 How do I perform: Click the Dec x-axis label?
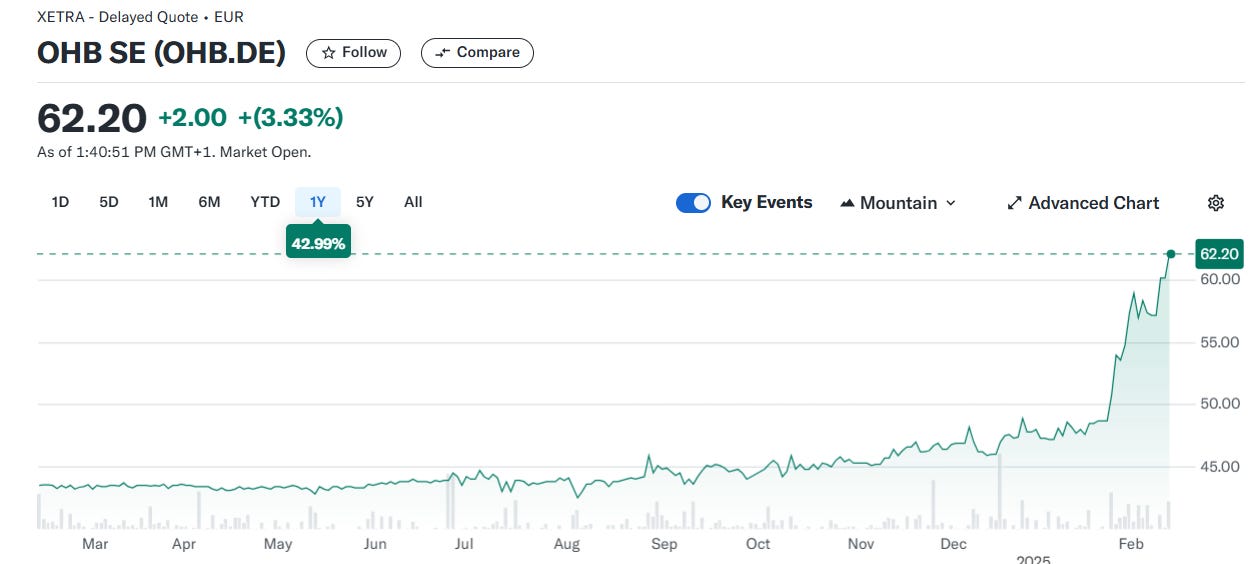pyautogui.click(x=954, y=544)
